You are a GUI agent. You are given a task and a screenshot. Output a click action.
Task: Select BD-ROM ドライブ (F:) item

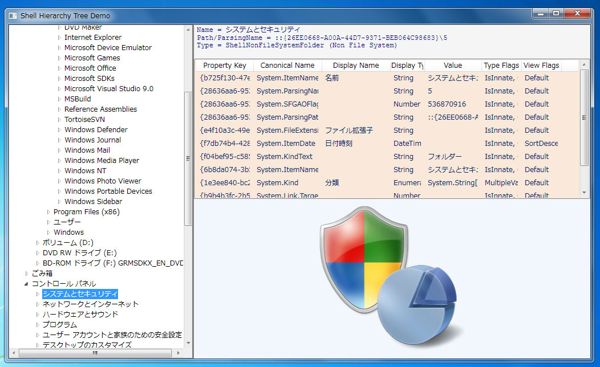pos(113,263)
